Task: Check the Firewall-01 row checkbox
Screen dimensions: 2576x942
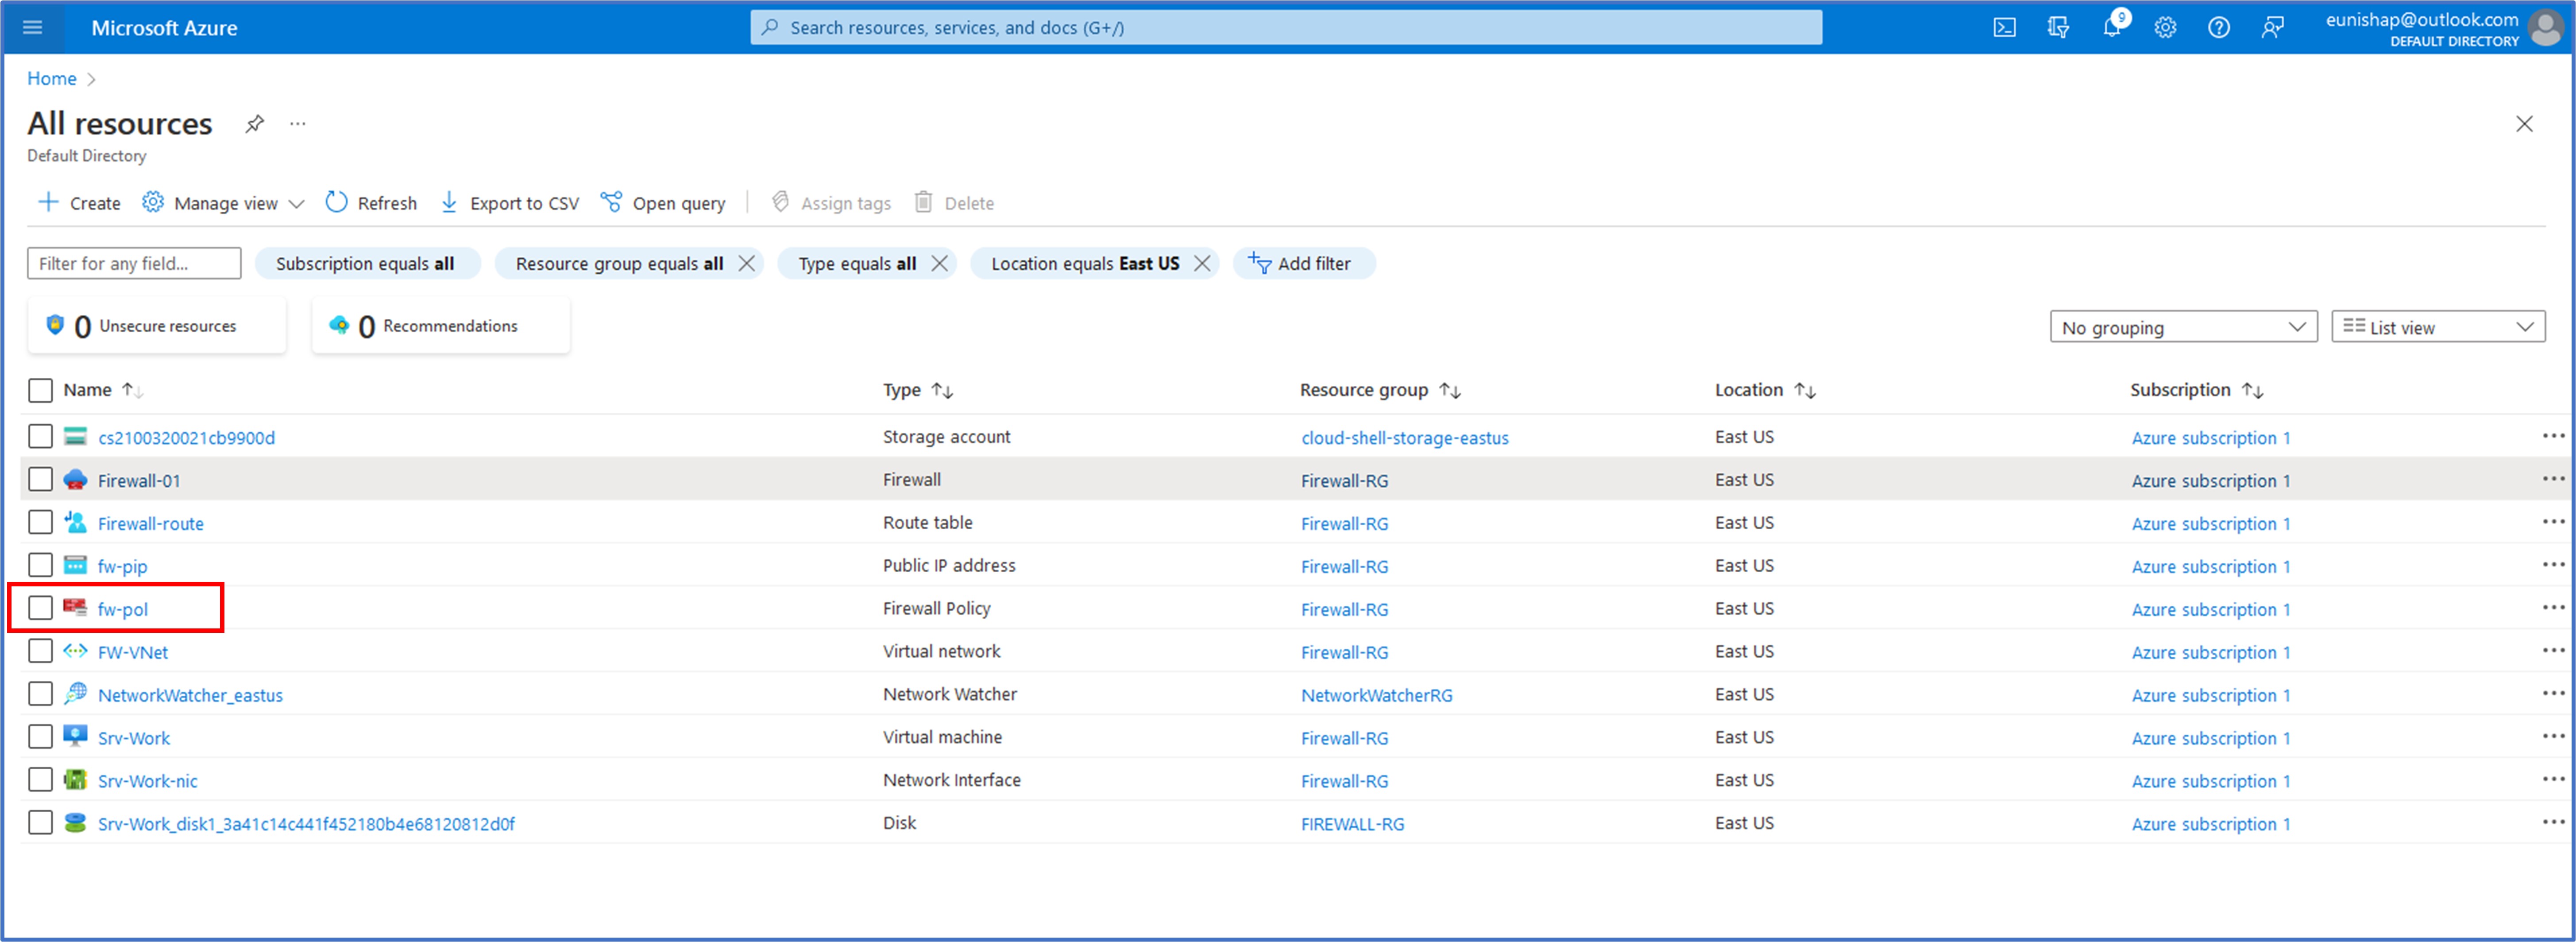Action: 40,479
